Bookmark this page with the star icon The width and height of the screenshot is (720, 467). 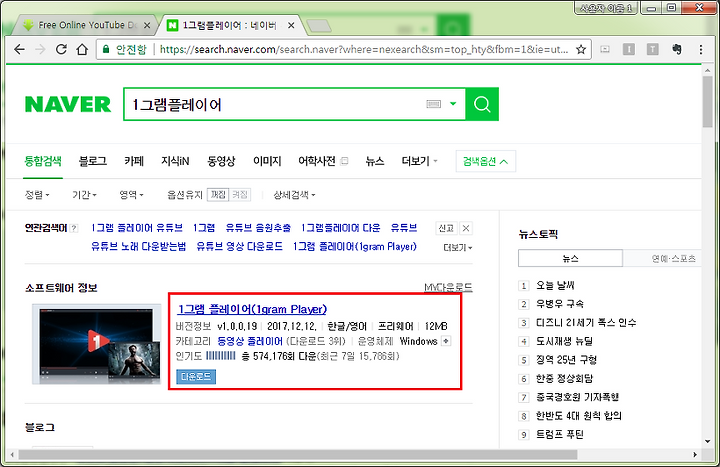click(x=581, y=49)
